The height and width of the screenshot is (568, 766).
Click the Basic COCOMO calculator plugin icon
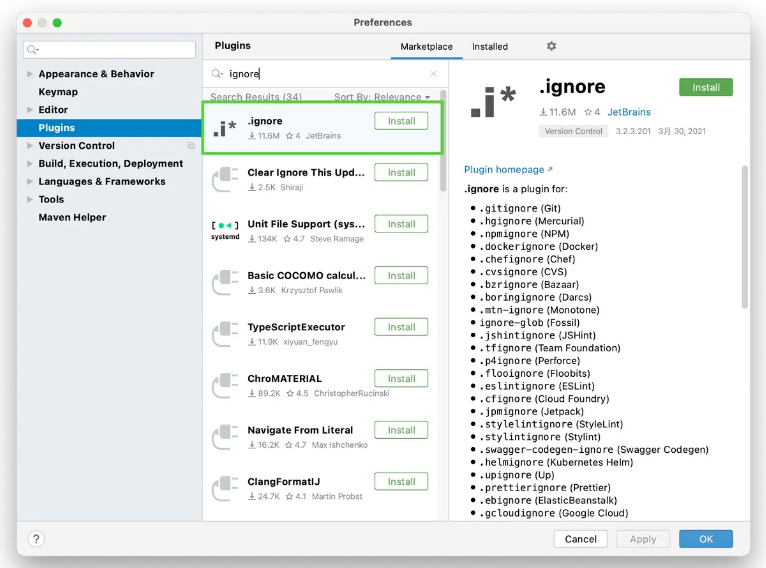tap(225, 282)
